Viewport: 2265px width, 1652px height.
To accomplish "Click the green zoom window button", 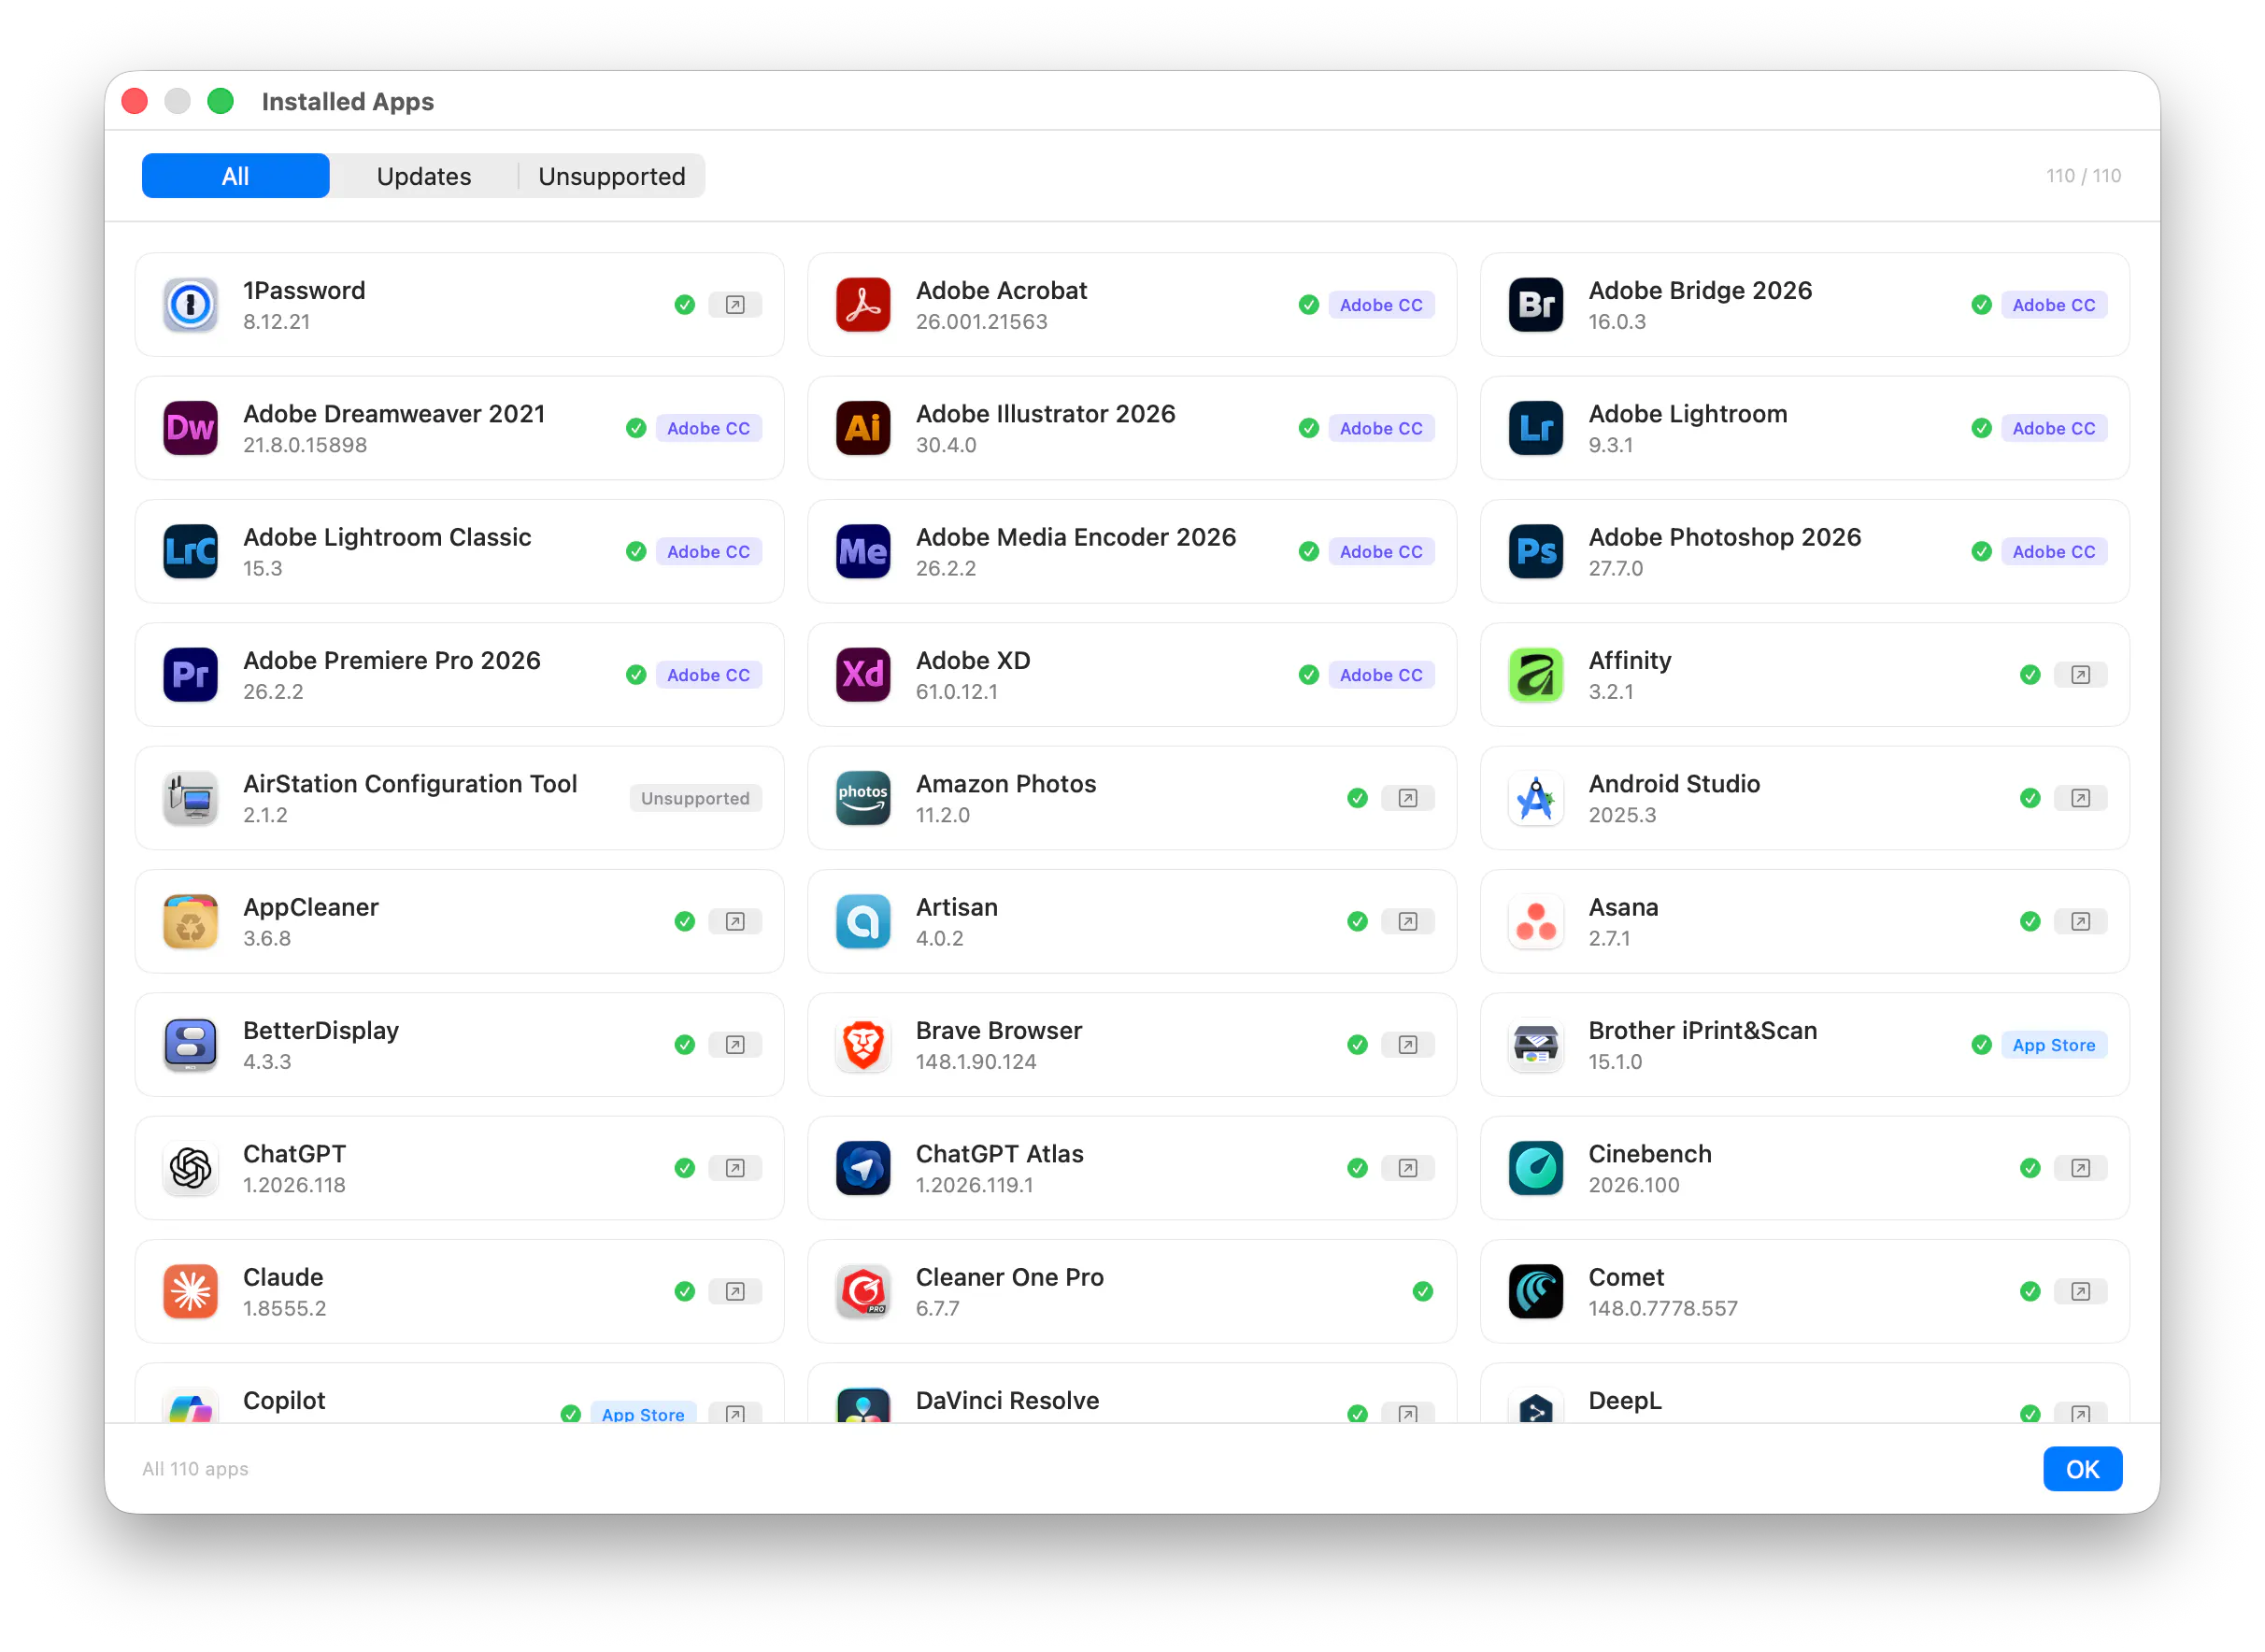I will (220, 101).
